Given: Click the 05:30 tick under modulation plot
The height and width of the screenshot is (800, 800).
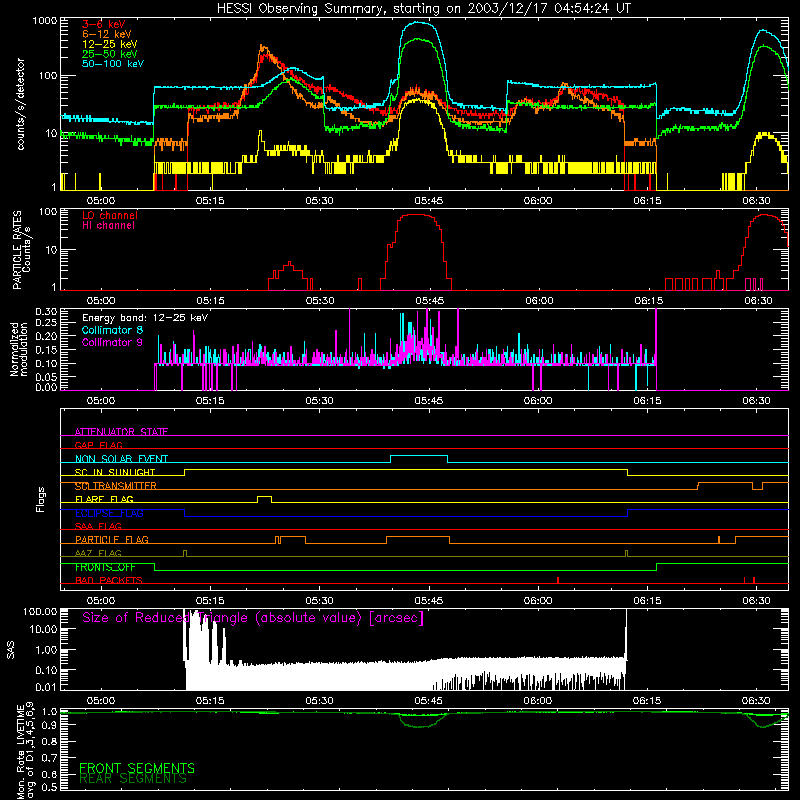Looking at the screenshot, I should pyautogui.click(x=319, y=401).
